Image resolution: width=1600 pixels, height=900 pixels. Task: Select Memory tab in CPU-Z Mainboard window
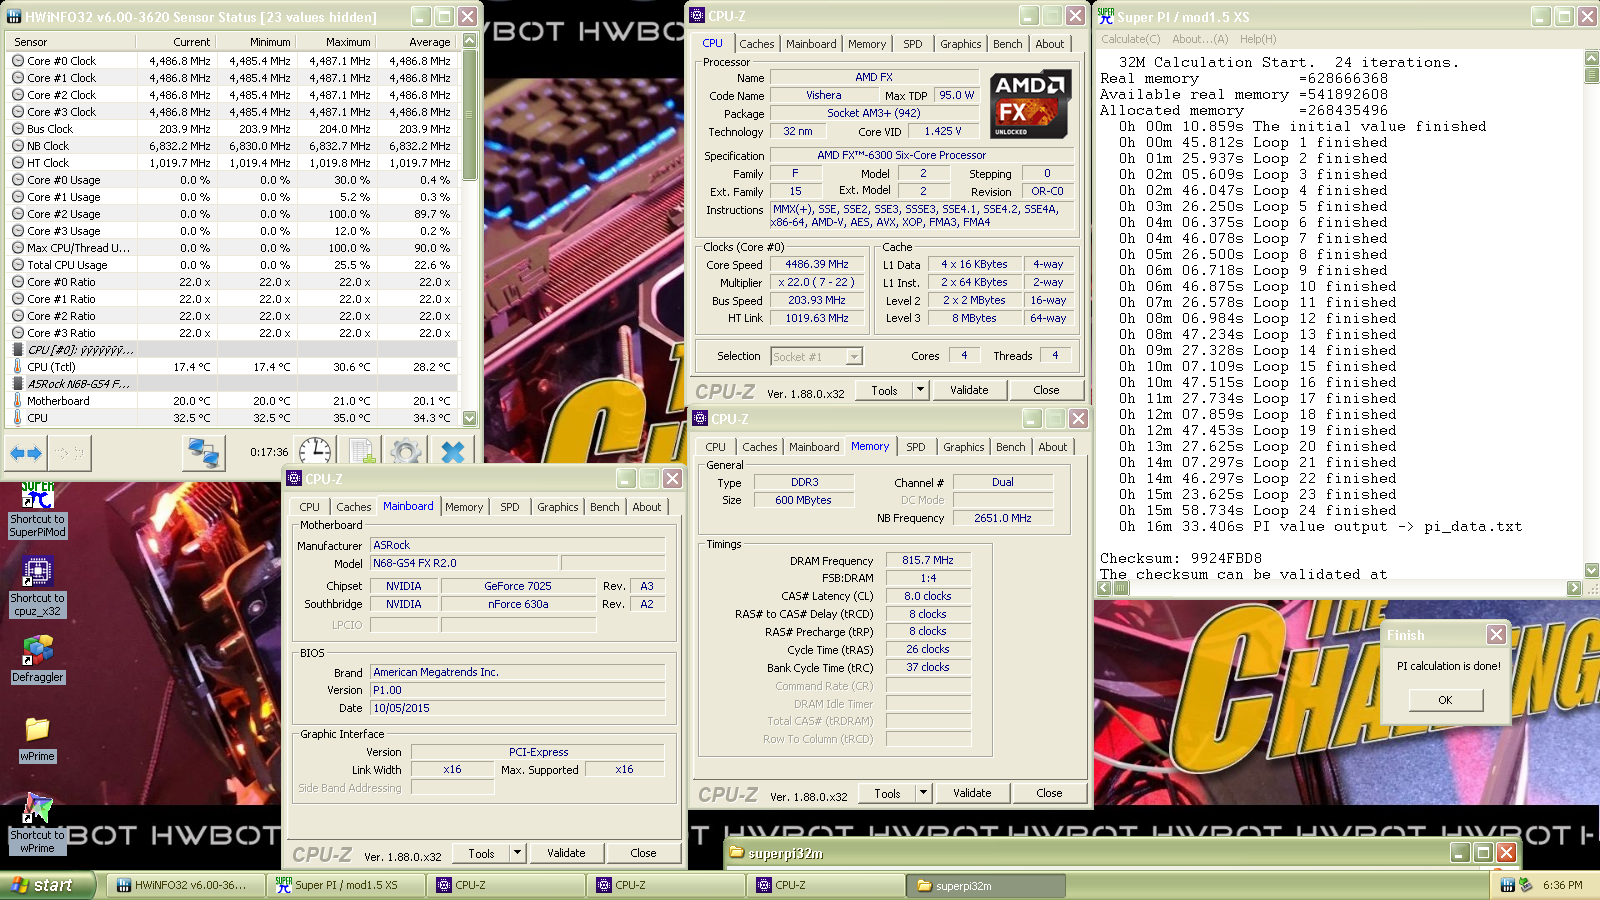tap(464, 507)
